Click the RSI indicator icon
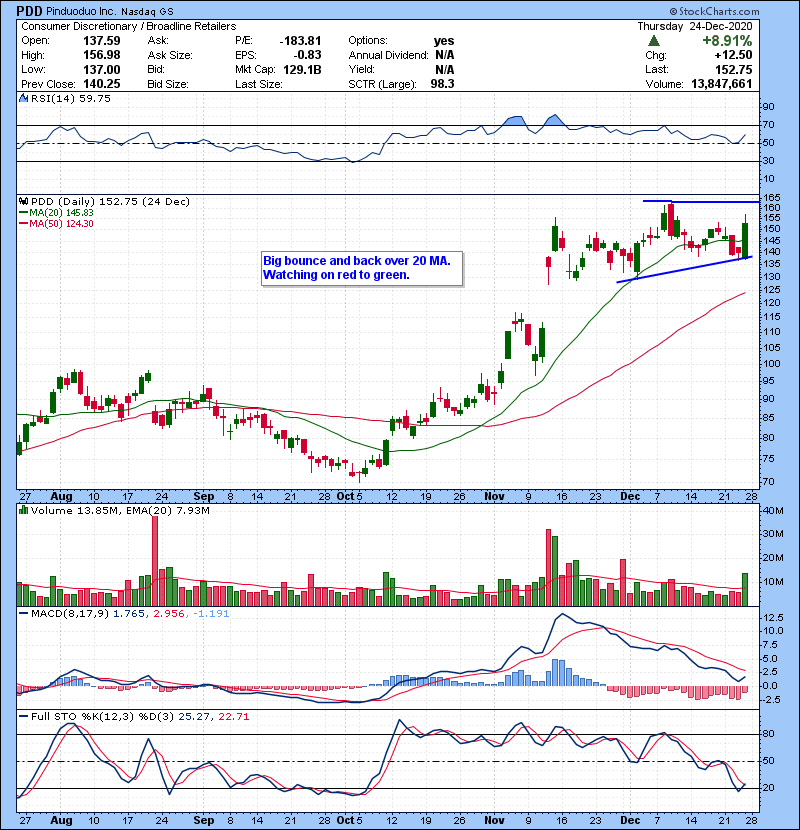This screenshot has height=830, width=800. 23,98
